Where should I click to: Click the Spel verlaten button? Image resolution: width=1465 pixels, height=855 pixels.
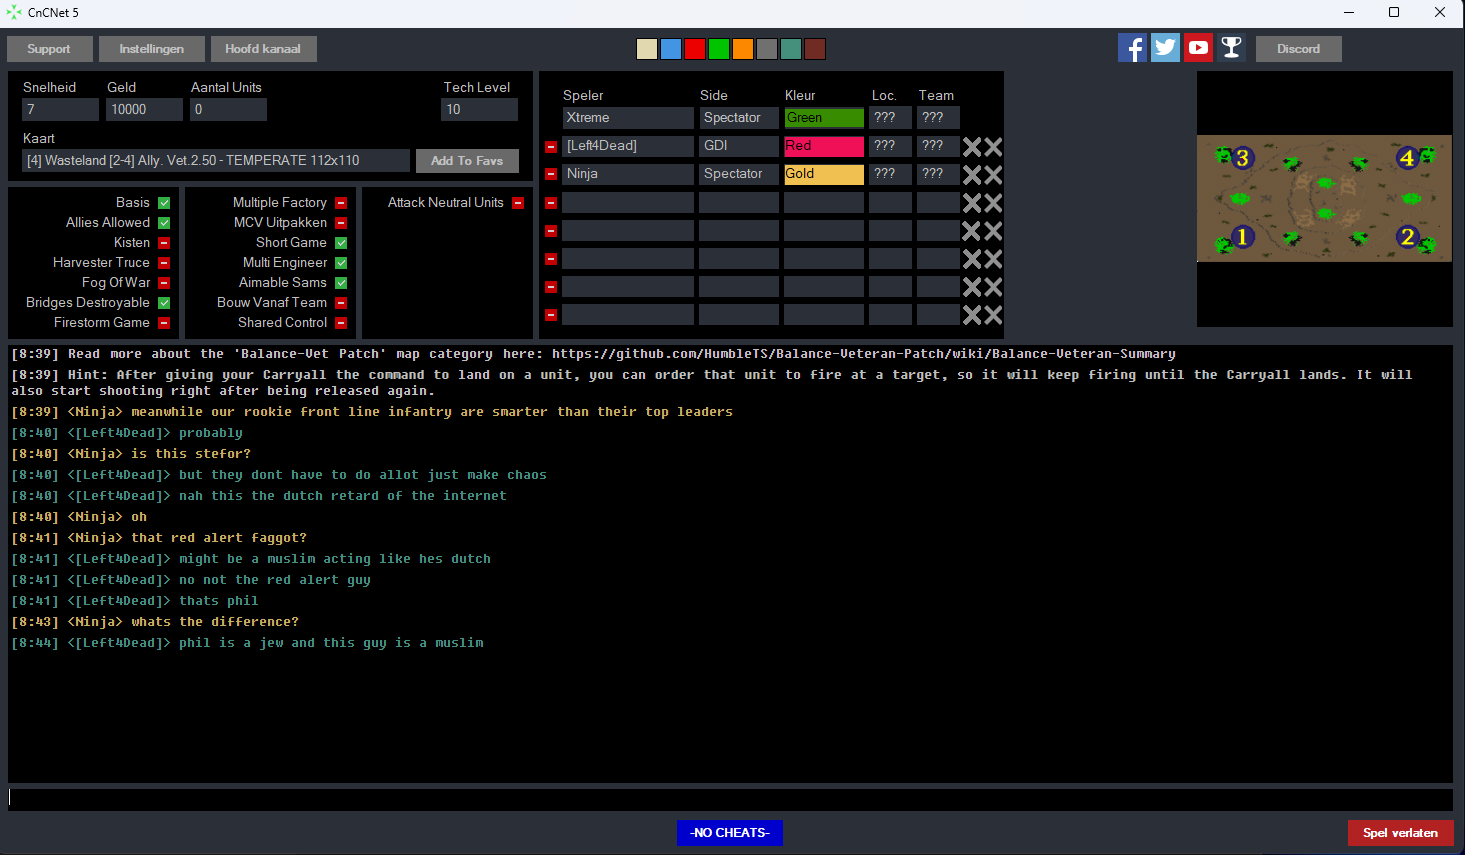(x=1399, y=833)
